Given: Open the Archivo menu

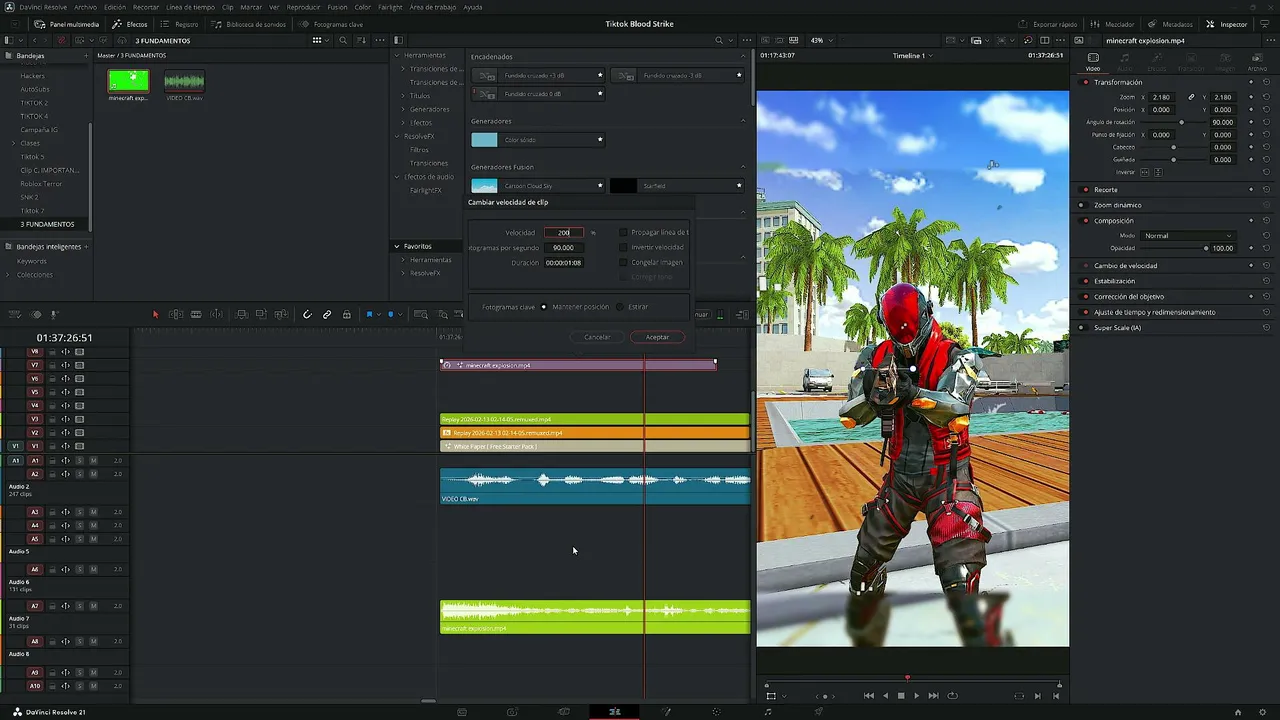Looking at the screenshot, I should [x=86, y=7].
